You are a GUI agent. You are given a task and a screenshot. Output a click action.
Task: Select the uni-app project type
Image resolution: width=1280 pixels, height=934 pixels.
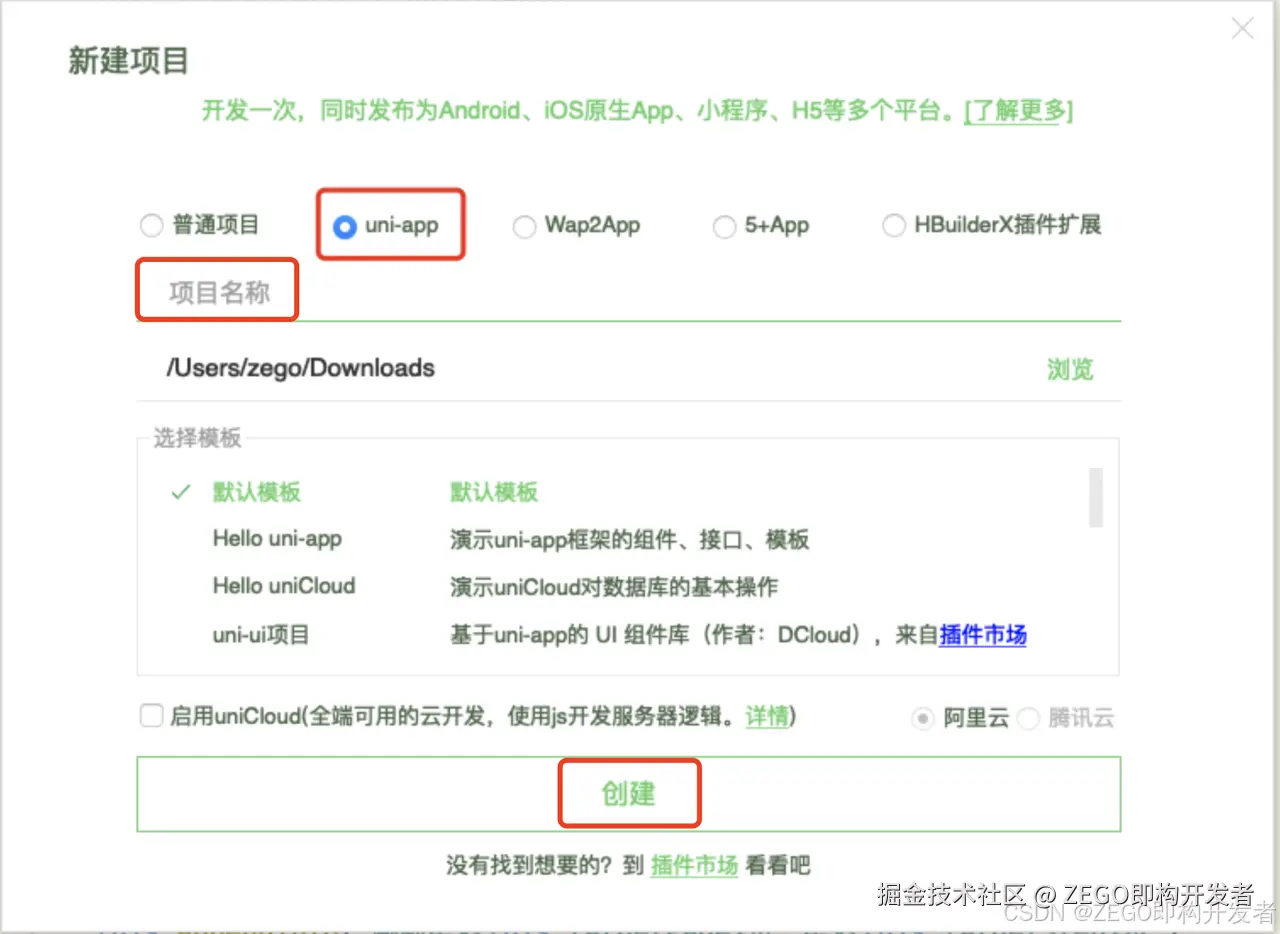point(344,227)
